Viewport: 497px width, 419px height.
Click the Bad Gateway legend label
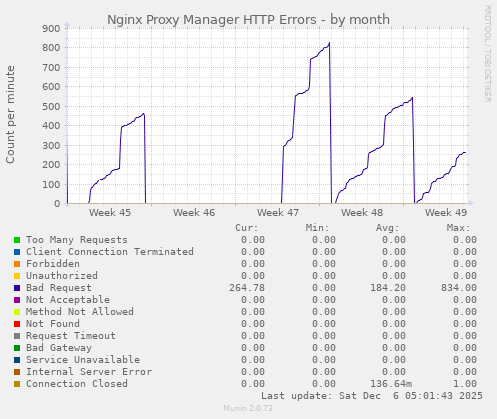click(59, 348)
